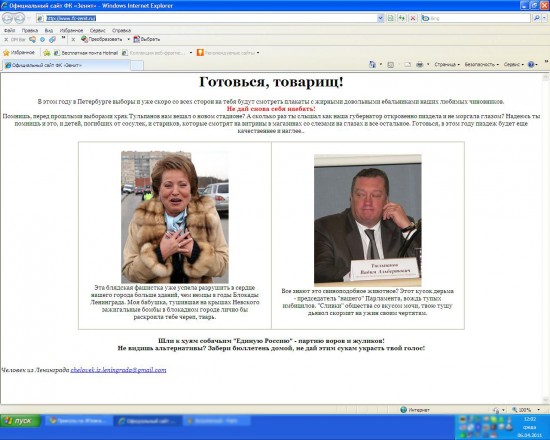Screen dimensions: 550x440
Task: Click the compatibility view icon
Action: pos(390,18)
